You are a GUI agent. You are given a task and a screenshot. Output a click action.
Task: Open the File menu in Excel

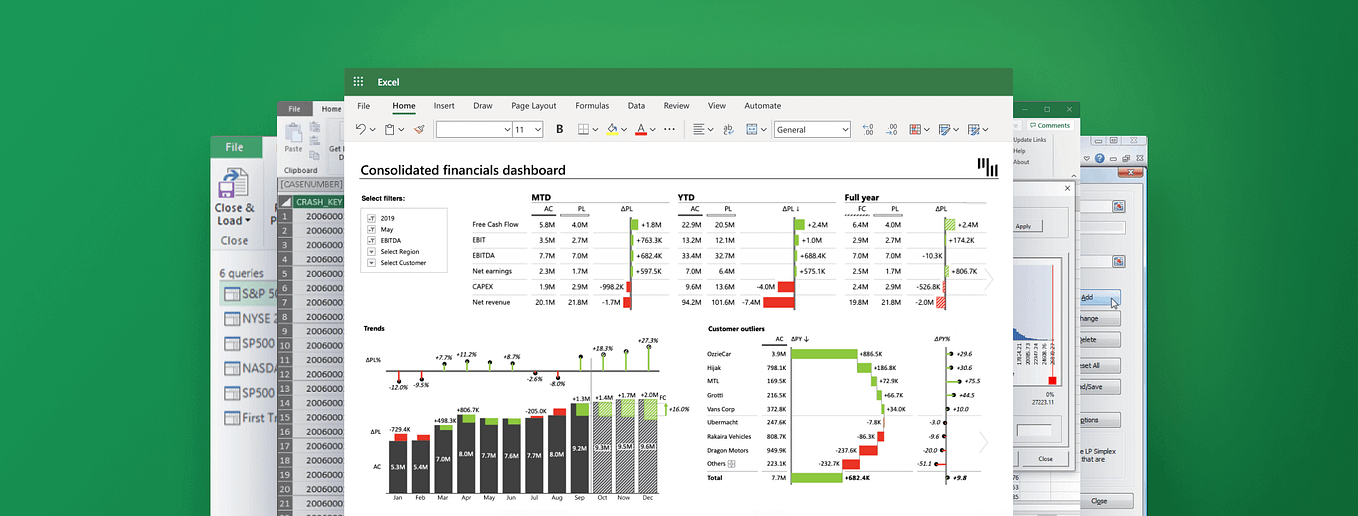[x=364, y=105]
